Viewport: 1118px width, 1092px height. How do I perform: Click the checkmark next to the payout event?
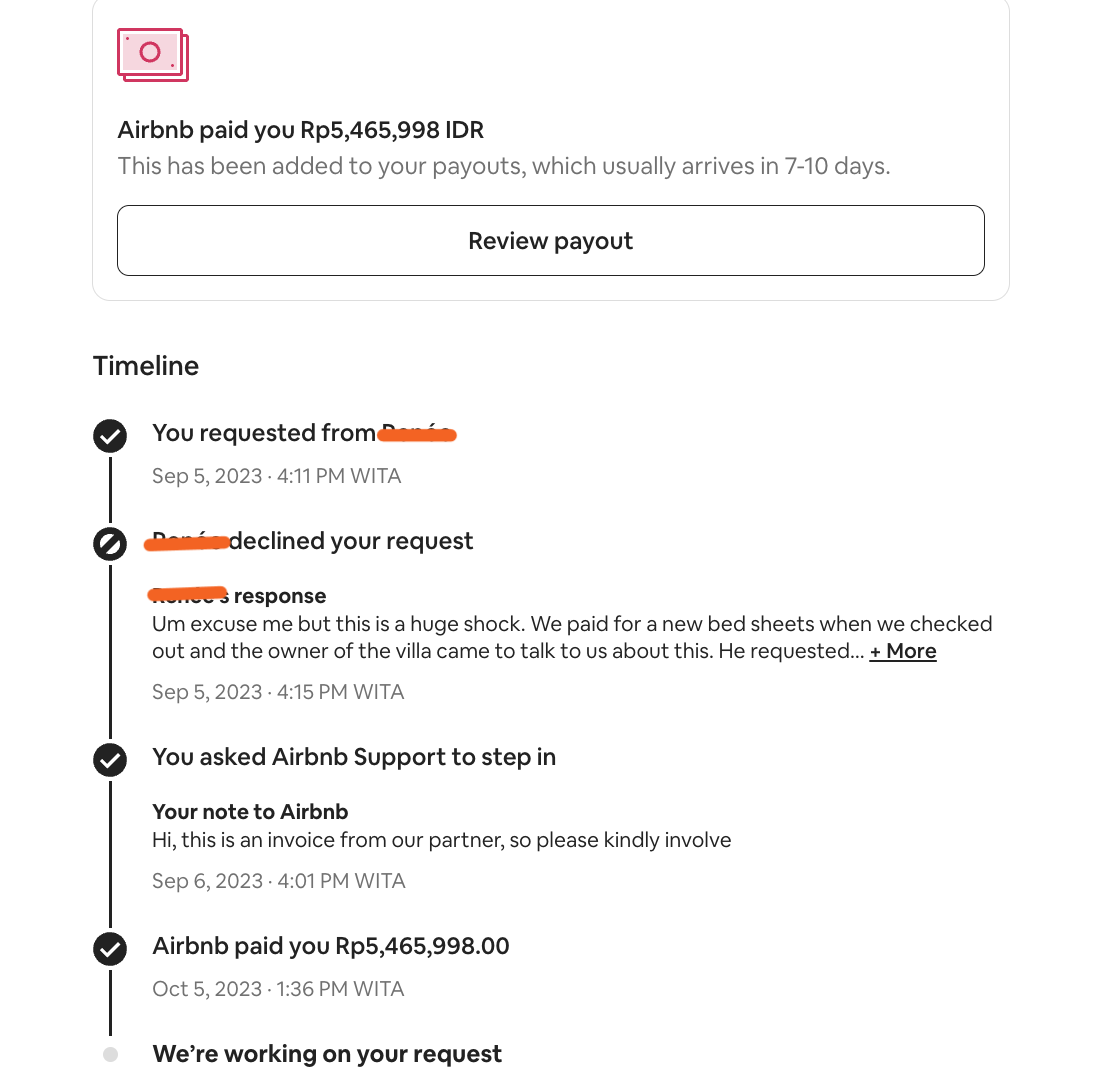pyautogui.click(x=110, y=949)
